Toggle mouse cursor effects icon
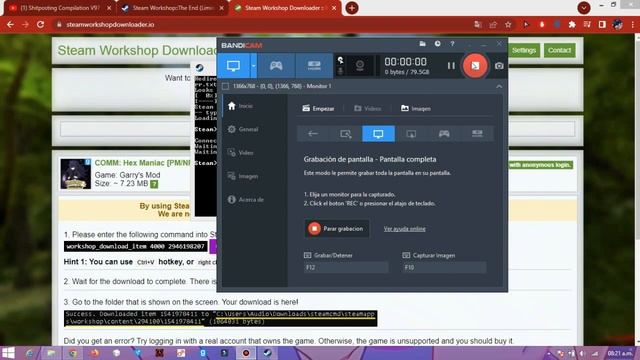This screenshot has width=640, height=360. [x=340, y=60]
